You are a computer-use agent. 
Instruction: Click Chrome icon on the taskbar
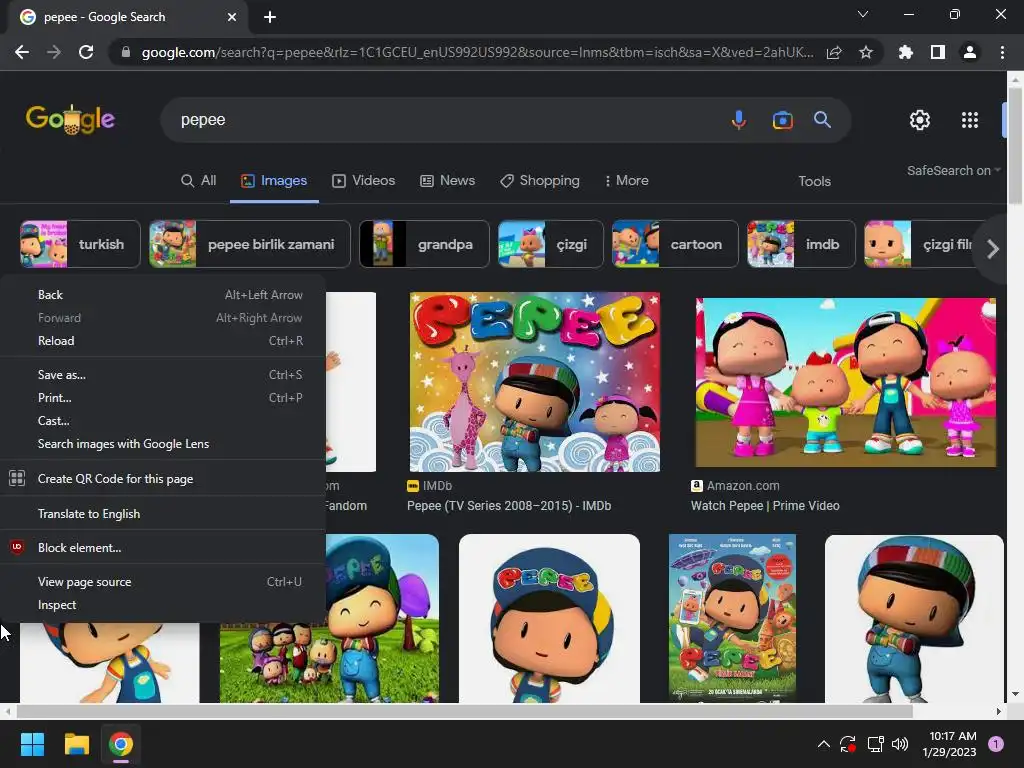(121, 744)
